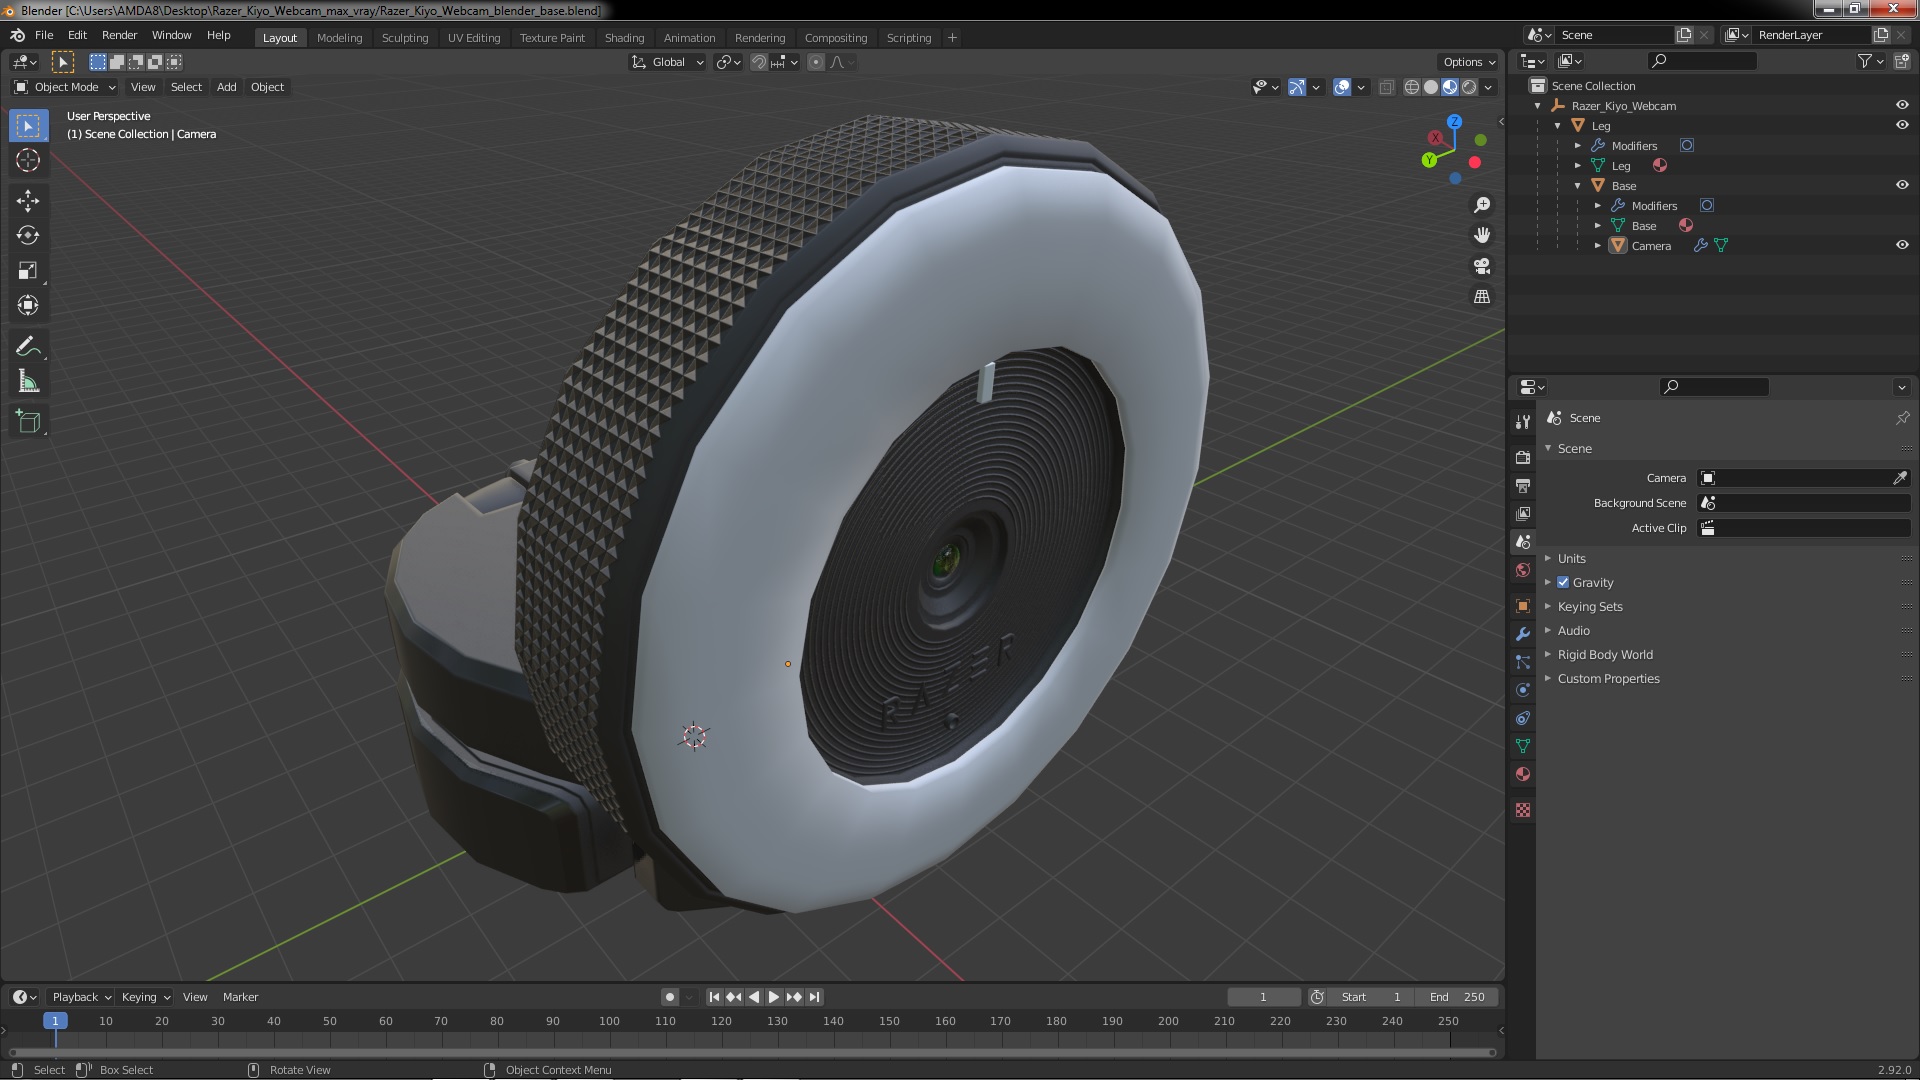Expand the Units panel

pyautogui.click(x=1571, y=558)
